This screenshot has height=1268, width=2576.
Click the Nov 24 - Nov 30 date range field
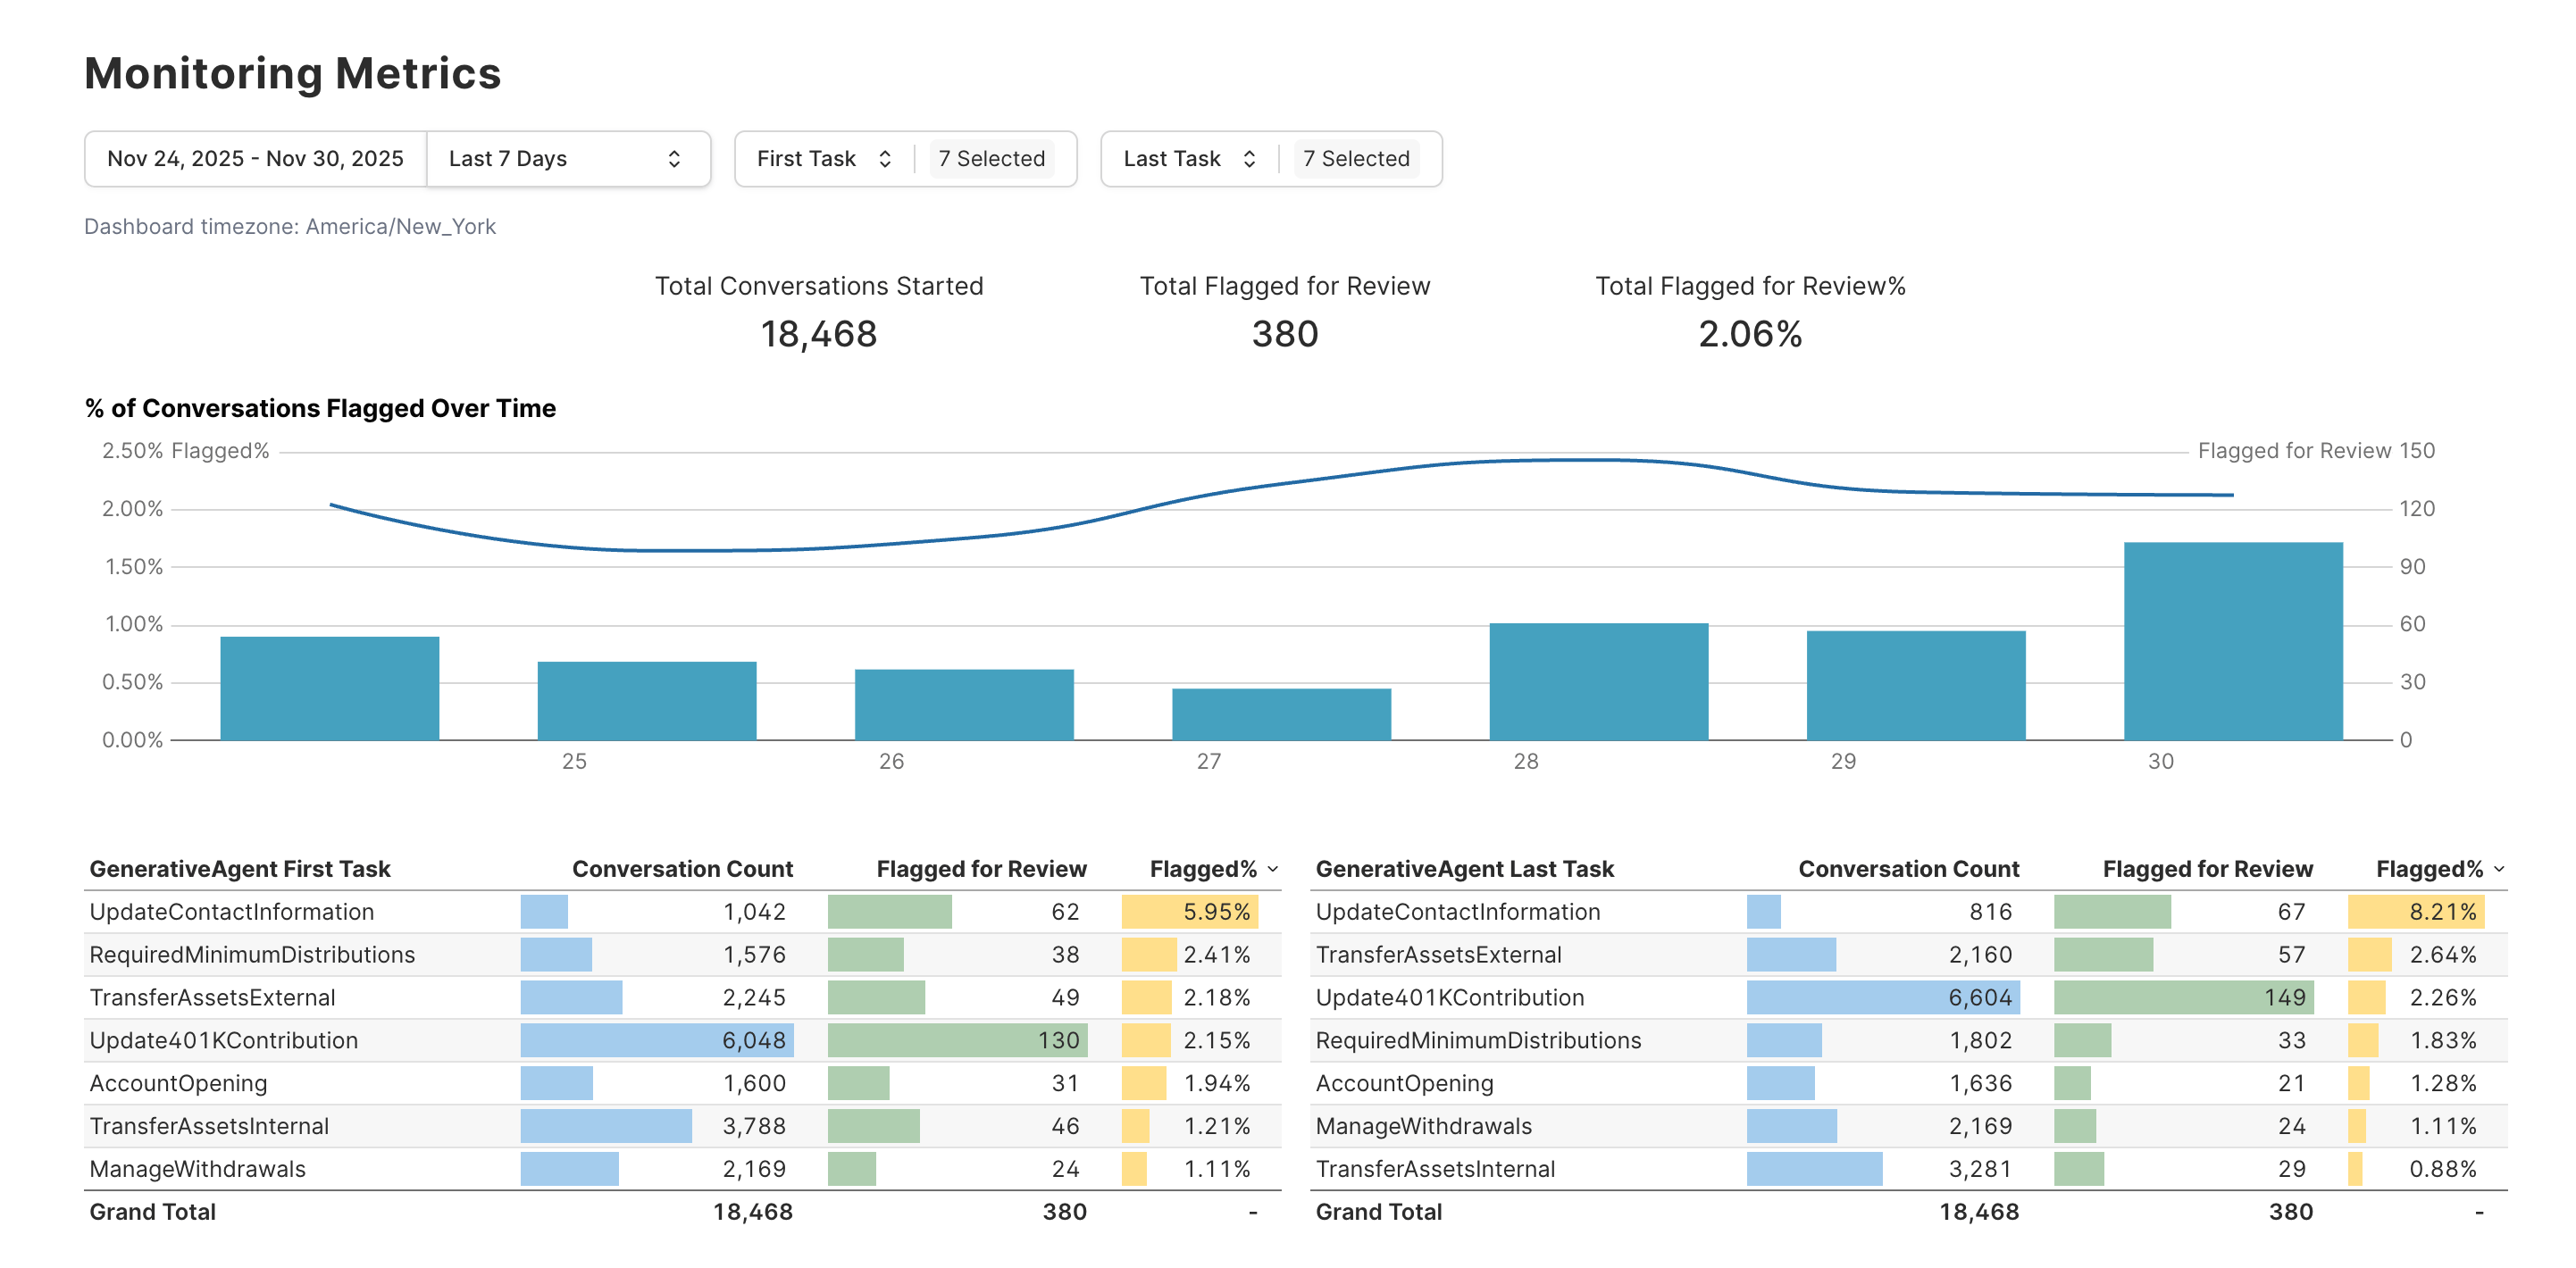(x=256, y=159)
